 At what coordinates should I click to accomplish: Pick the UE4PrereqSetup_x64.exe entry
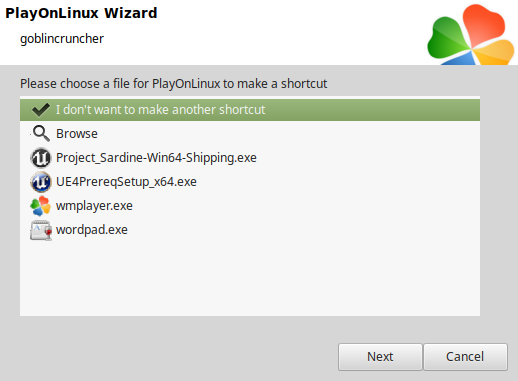tap(250, 182)
